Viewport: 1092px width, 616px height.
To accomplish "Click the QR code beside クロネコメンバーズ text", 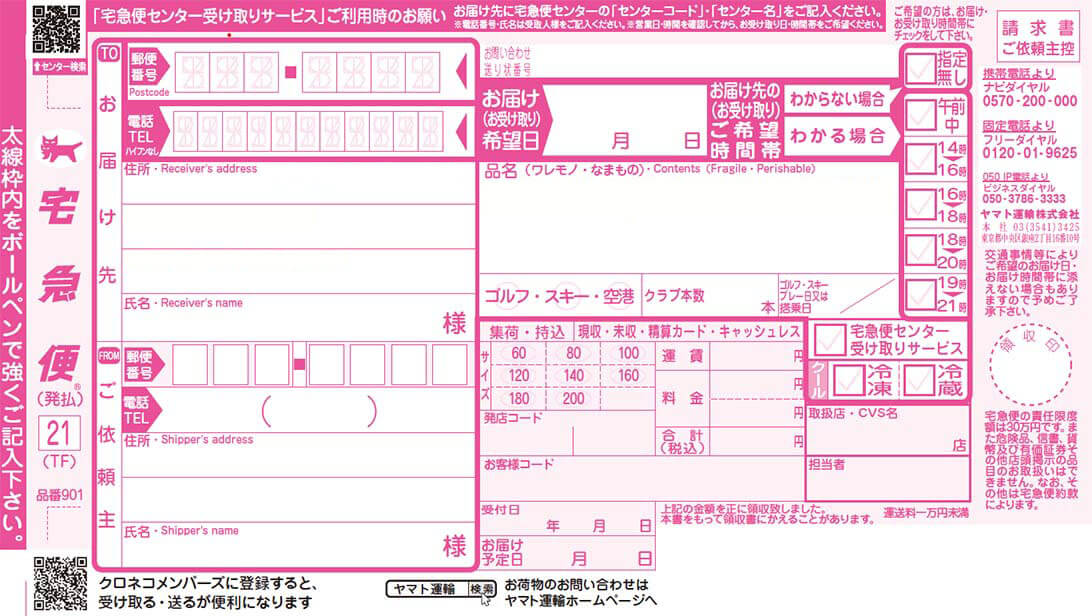I will tap(61, 583).
